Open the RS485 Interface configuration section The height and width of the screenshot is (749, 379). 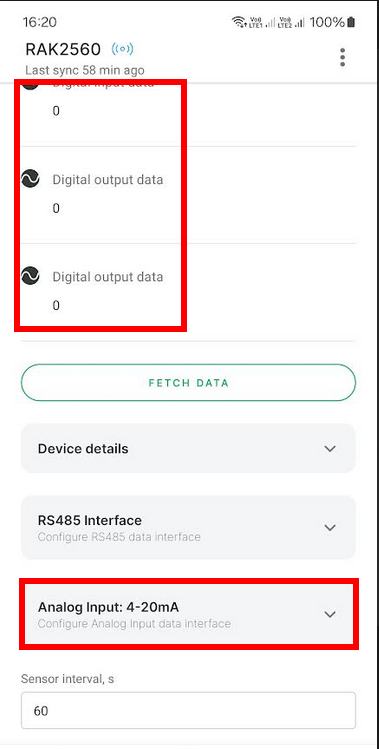(188, 527)
